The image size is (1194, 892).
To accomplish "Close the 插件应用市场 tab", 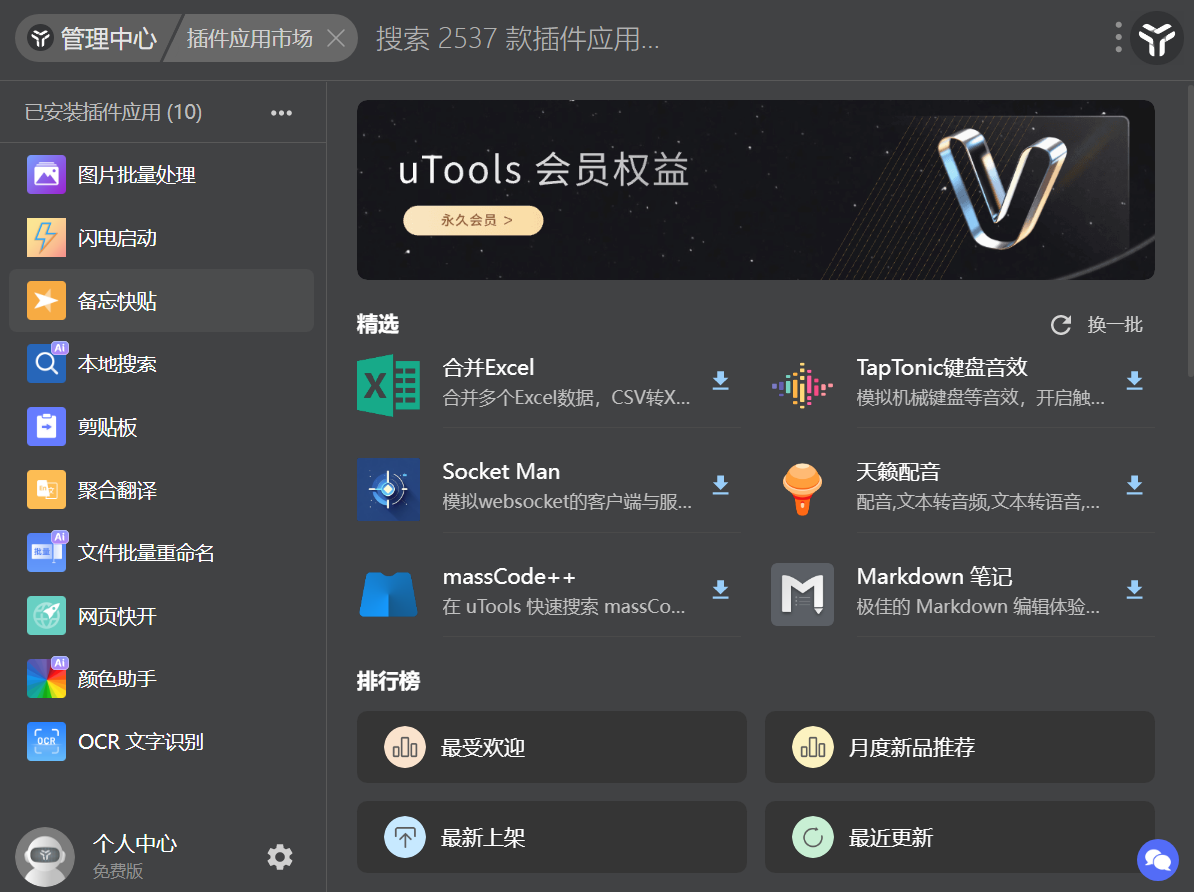I will coord(336,38).
